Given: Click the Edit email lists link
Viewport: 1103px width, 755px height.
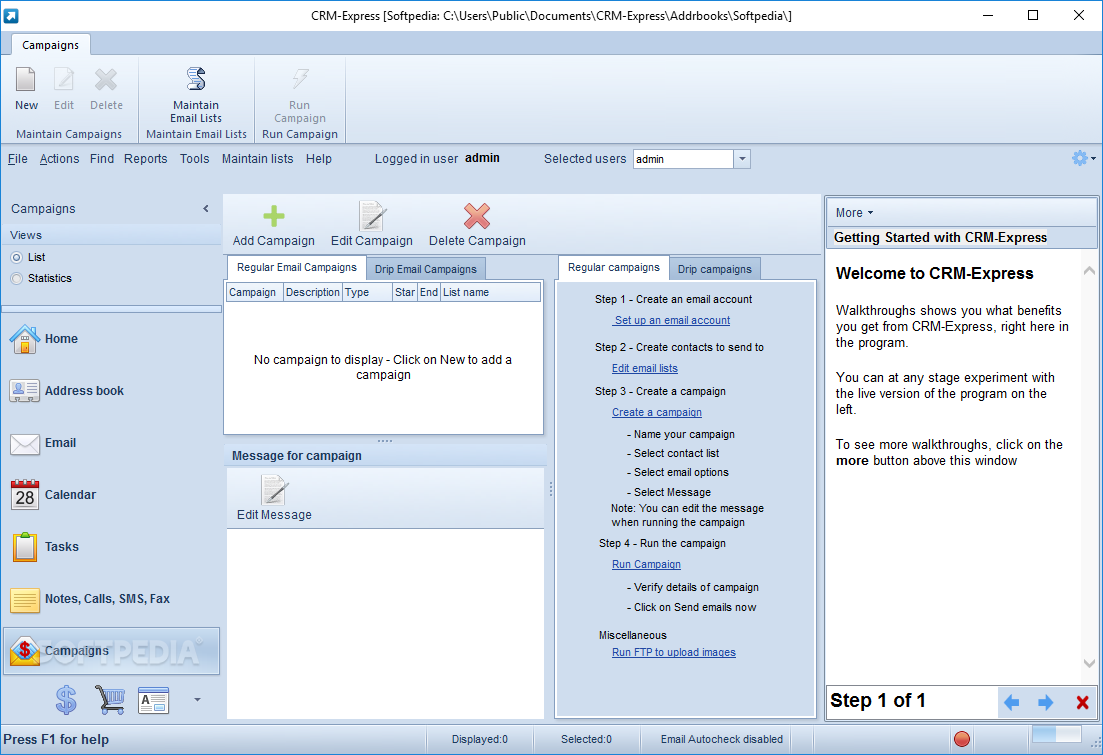Looking at the screenshot, I should (644, 368).
